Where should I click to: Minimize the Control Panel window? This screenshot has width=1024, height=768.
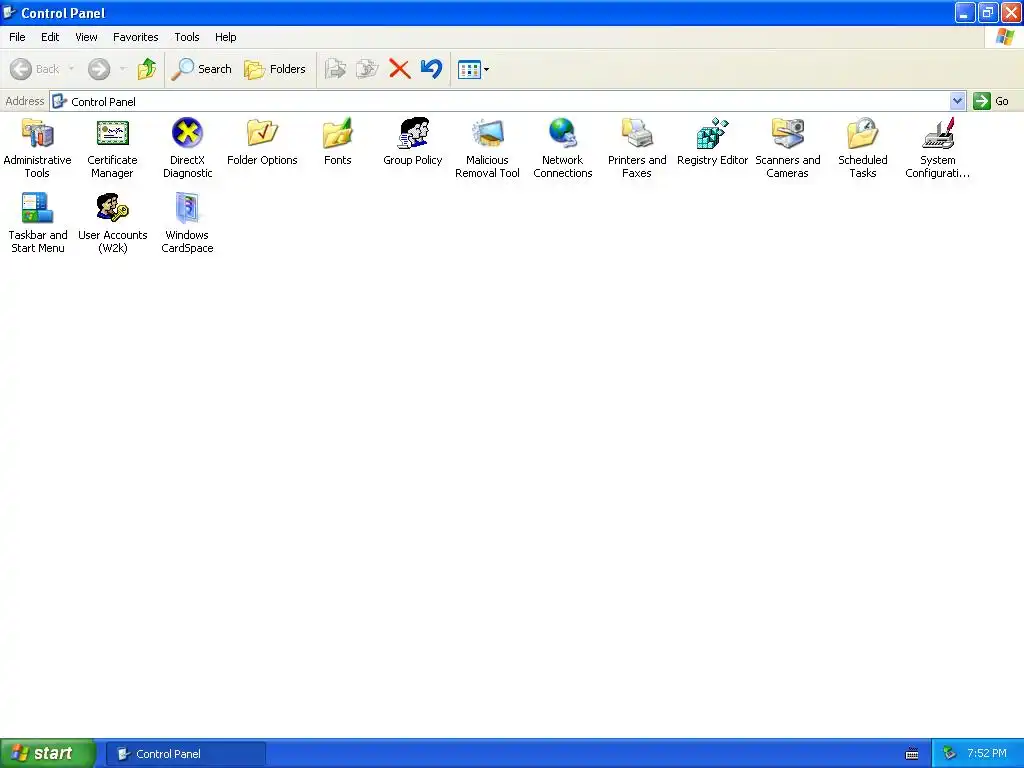(x=965, y=12)
